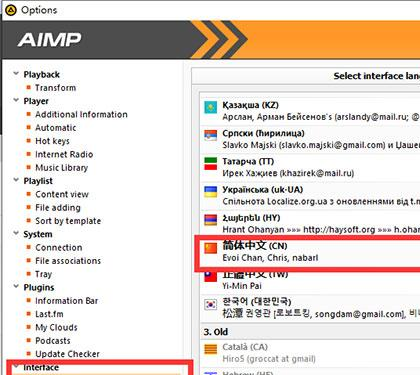Click the '3. Old' group header
The width and height of the screenshot is (420, 375).
click(216, 332)
